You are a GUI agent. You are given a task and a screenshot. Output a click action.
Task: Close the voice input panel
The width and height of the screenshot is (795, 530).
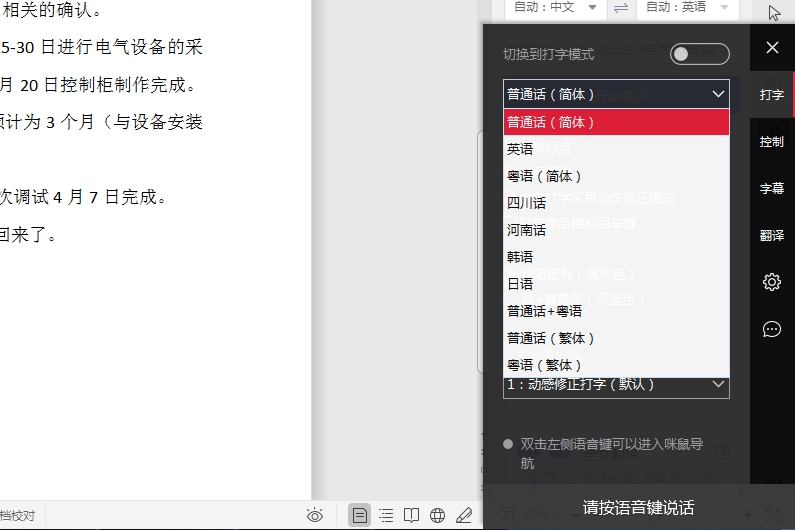click(772, 48)
